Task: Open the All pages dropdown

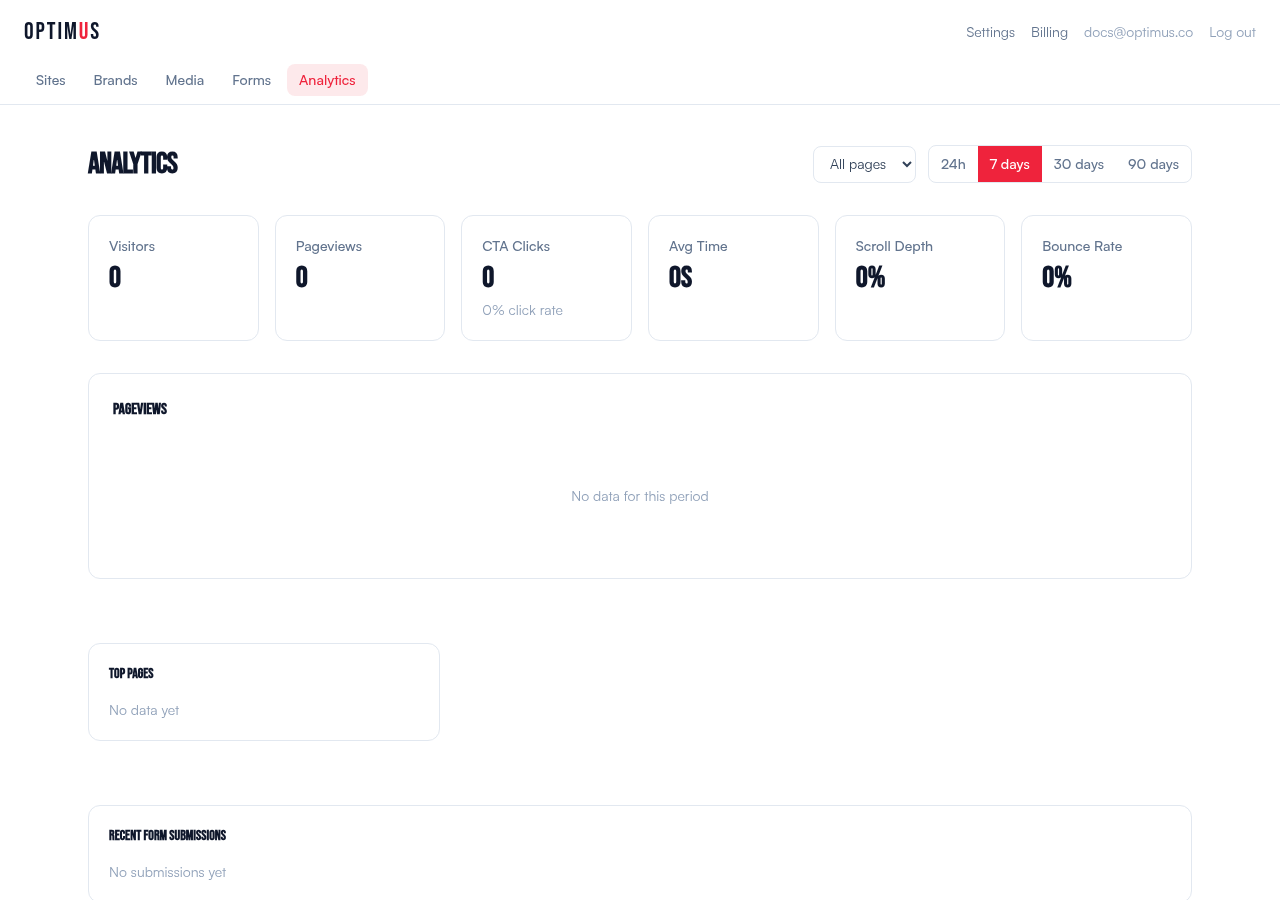Action: coord(864,163)
